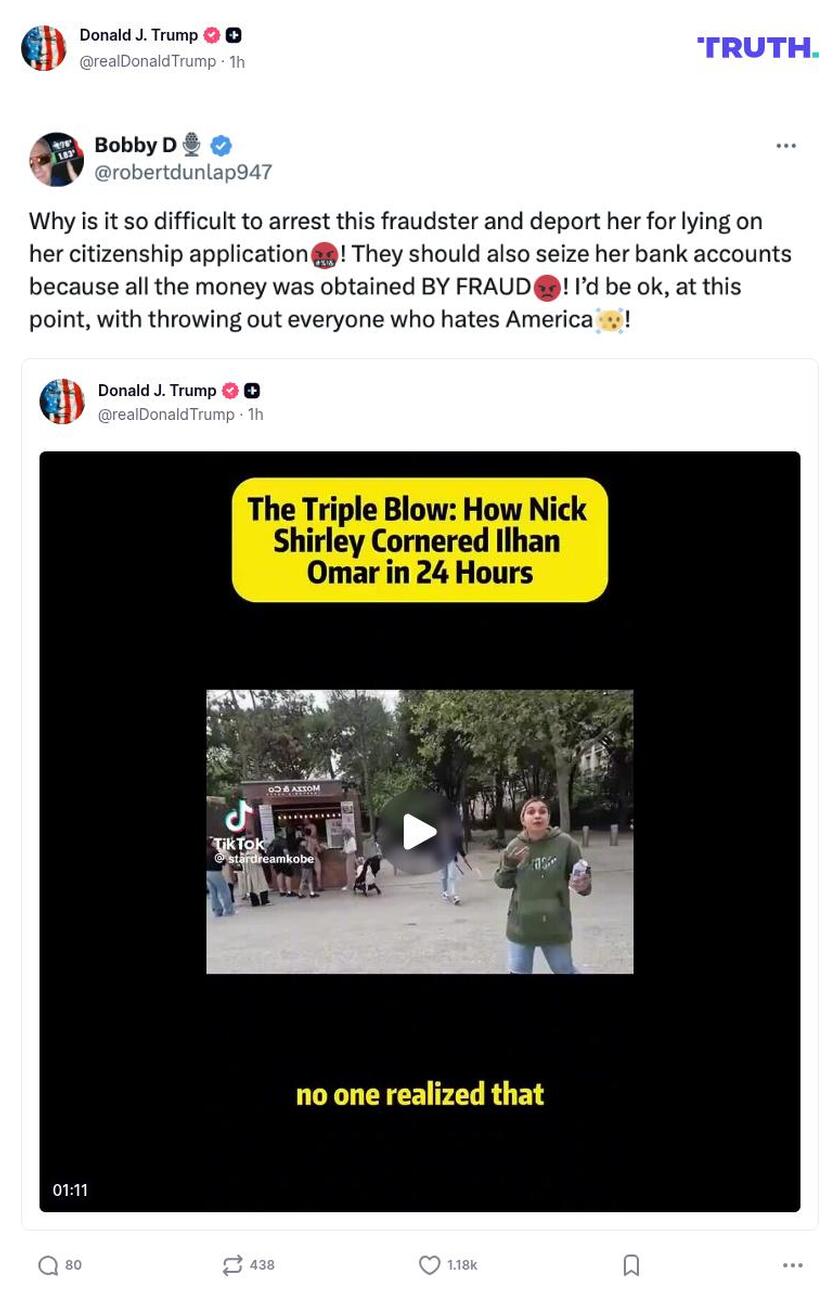This screenshot has height=1307, width=840.
Task: Click the 01:11 video duration label
Action: tap(70, 1190)
